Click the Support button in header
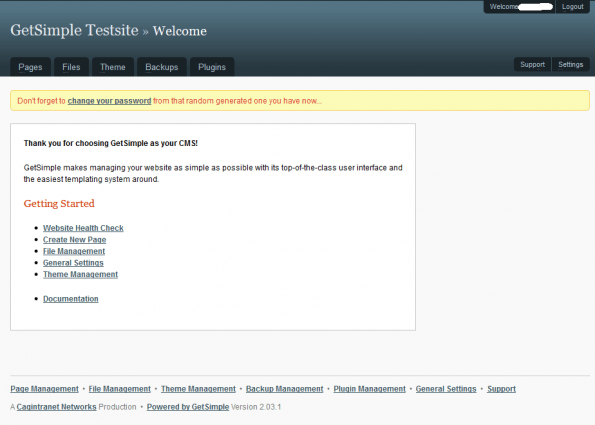This screenshot has width=595, height=425. 532,65
